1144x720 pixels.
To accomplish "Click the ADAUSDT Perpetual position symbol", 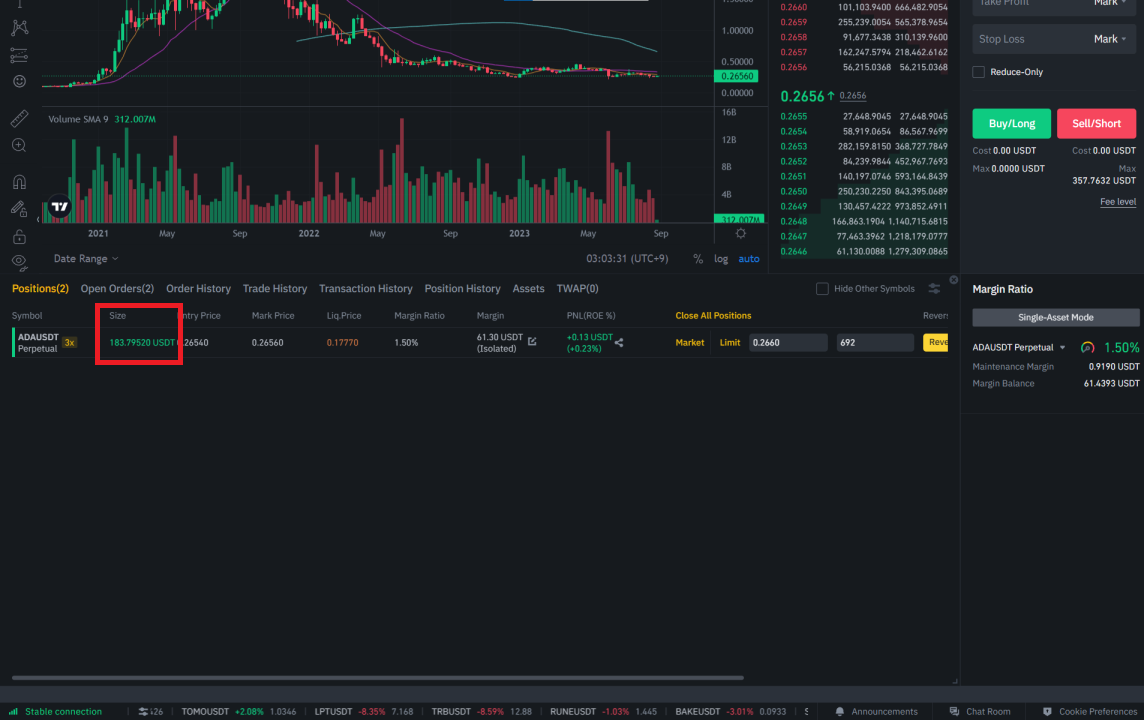I will click(38, 343).
